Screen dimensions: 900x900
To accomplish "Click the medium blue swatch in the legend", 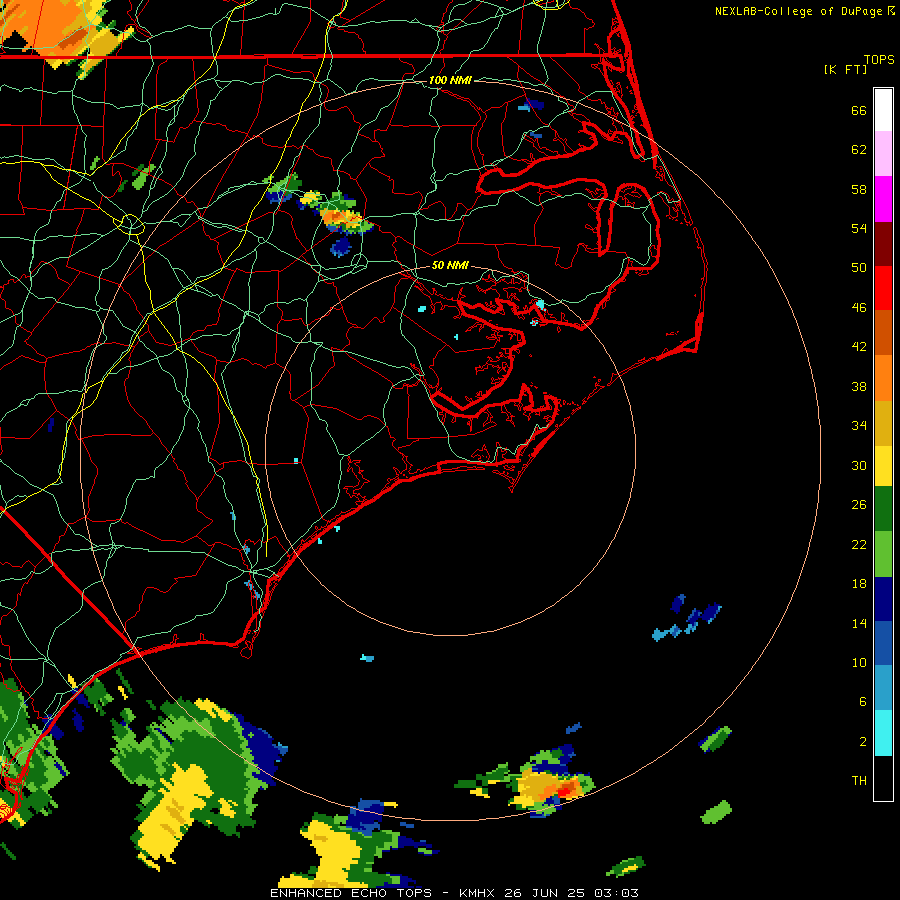I will [x=883, y=643].
